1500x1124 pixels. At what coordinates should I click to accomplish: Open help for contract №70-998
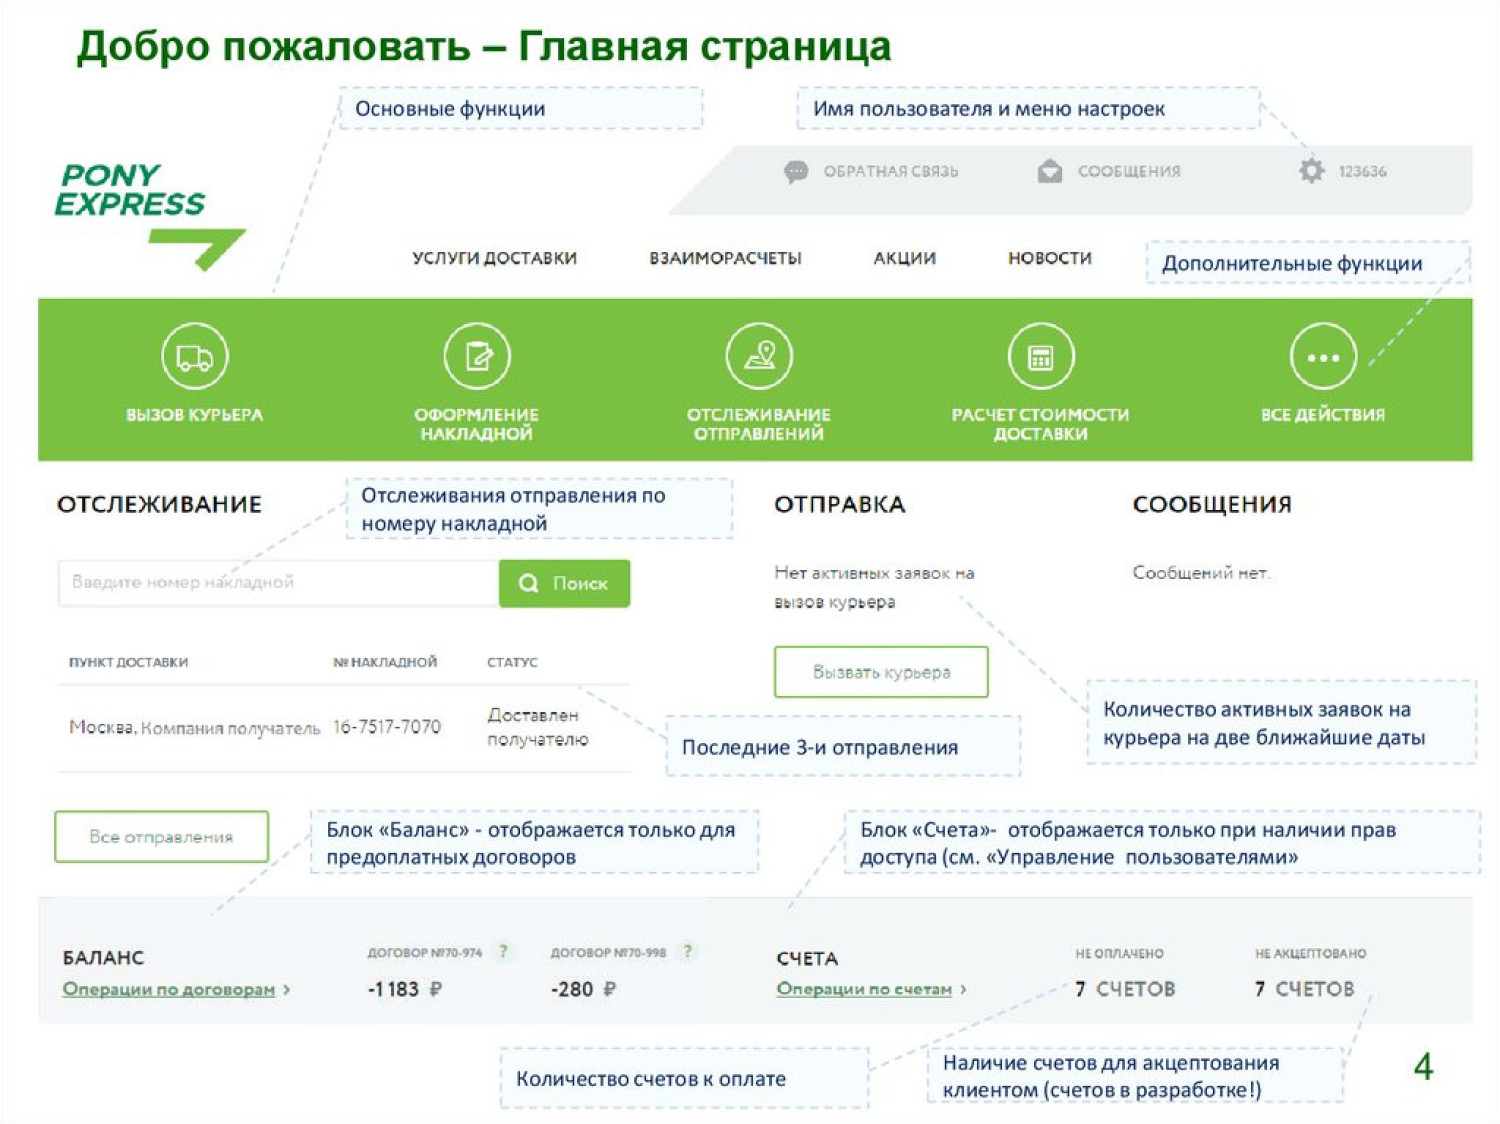(687, 952)
